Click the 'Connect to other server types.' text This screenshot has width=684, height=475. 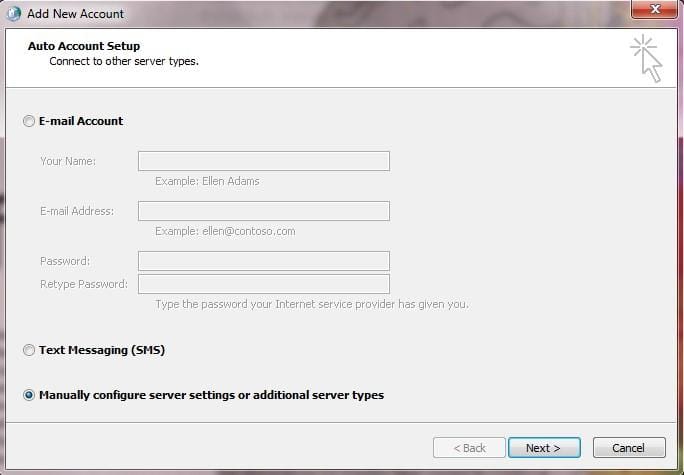pos(124,61)
